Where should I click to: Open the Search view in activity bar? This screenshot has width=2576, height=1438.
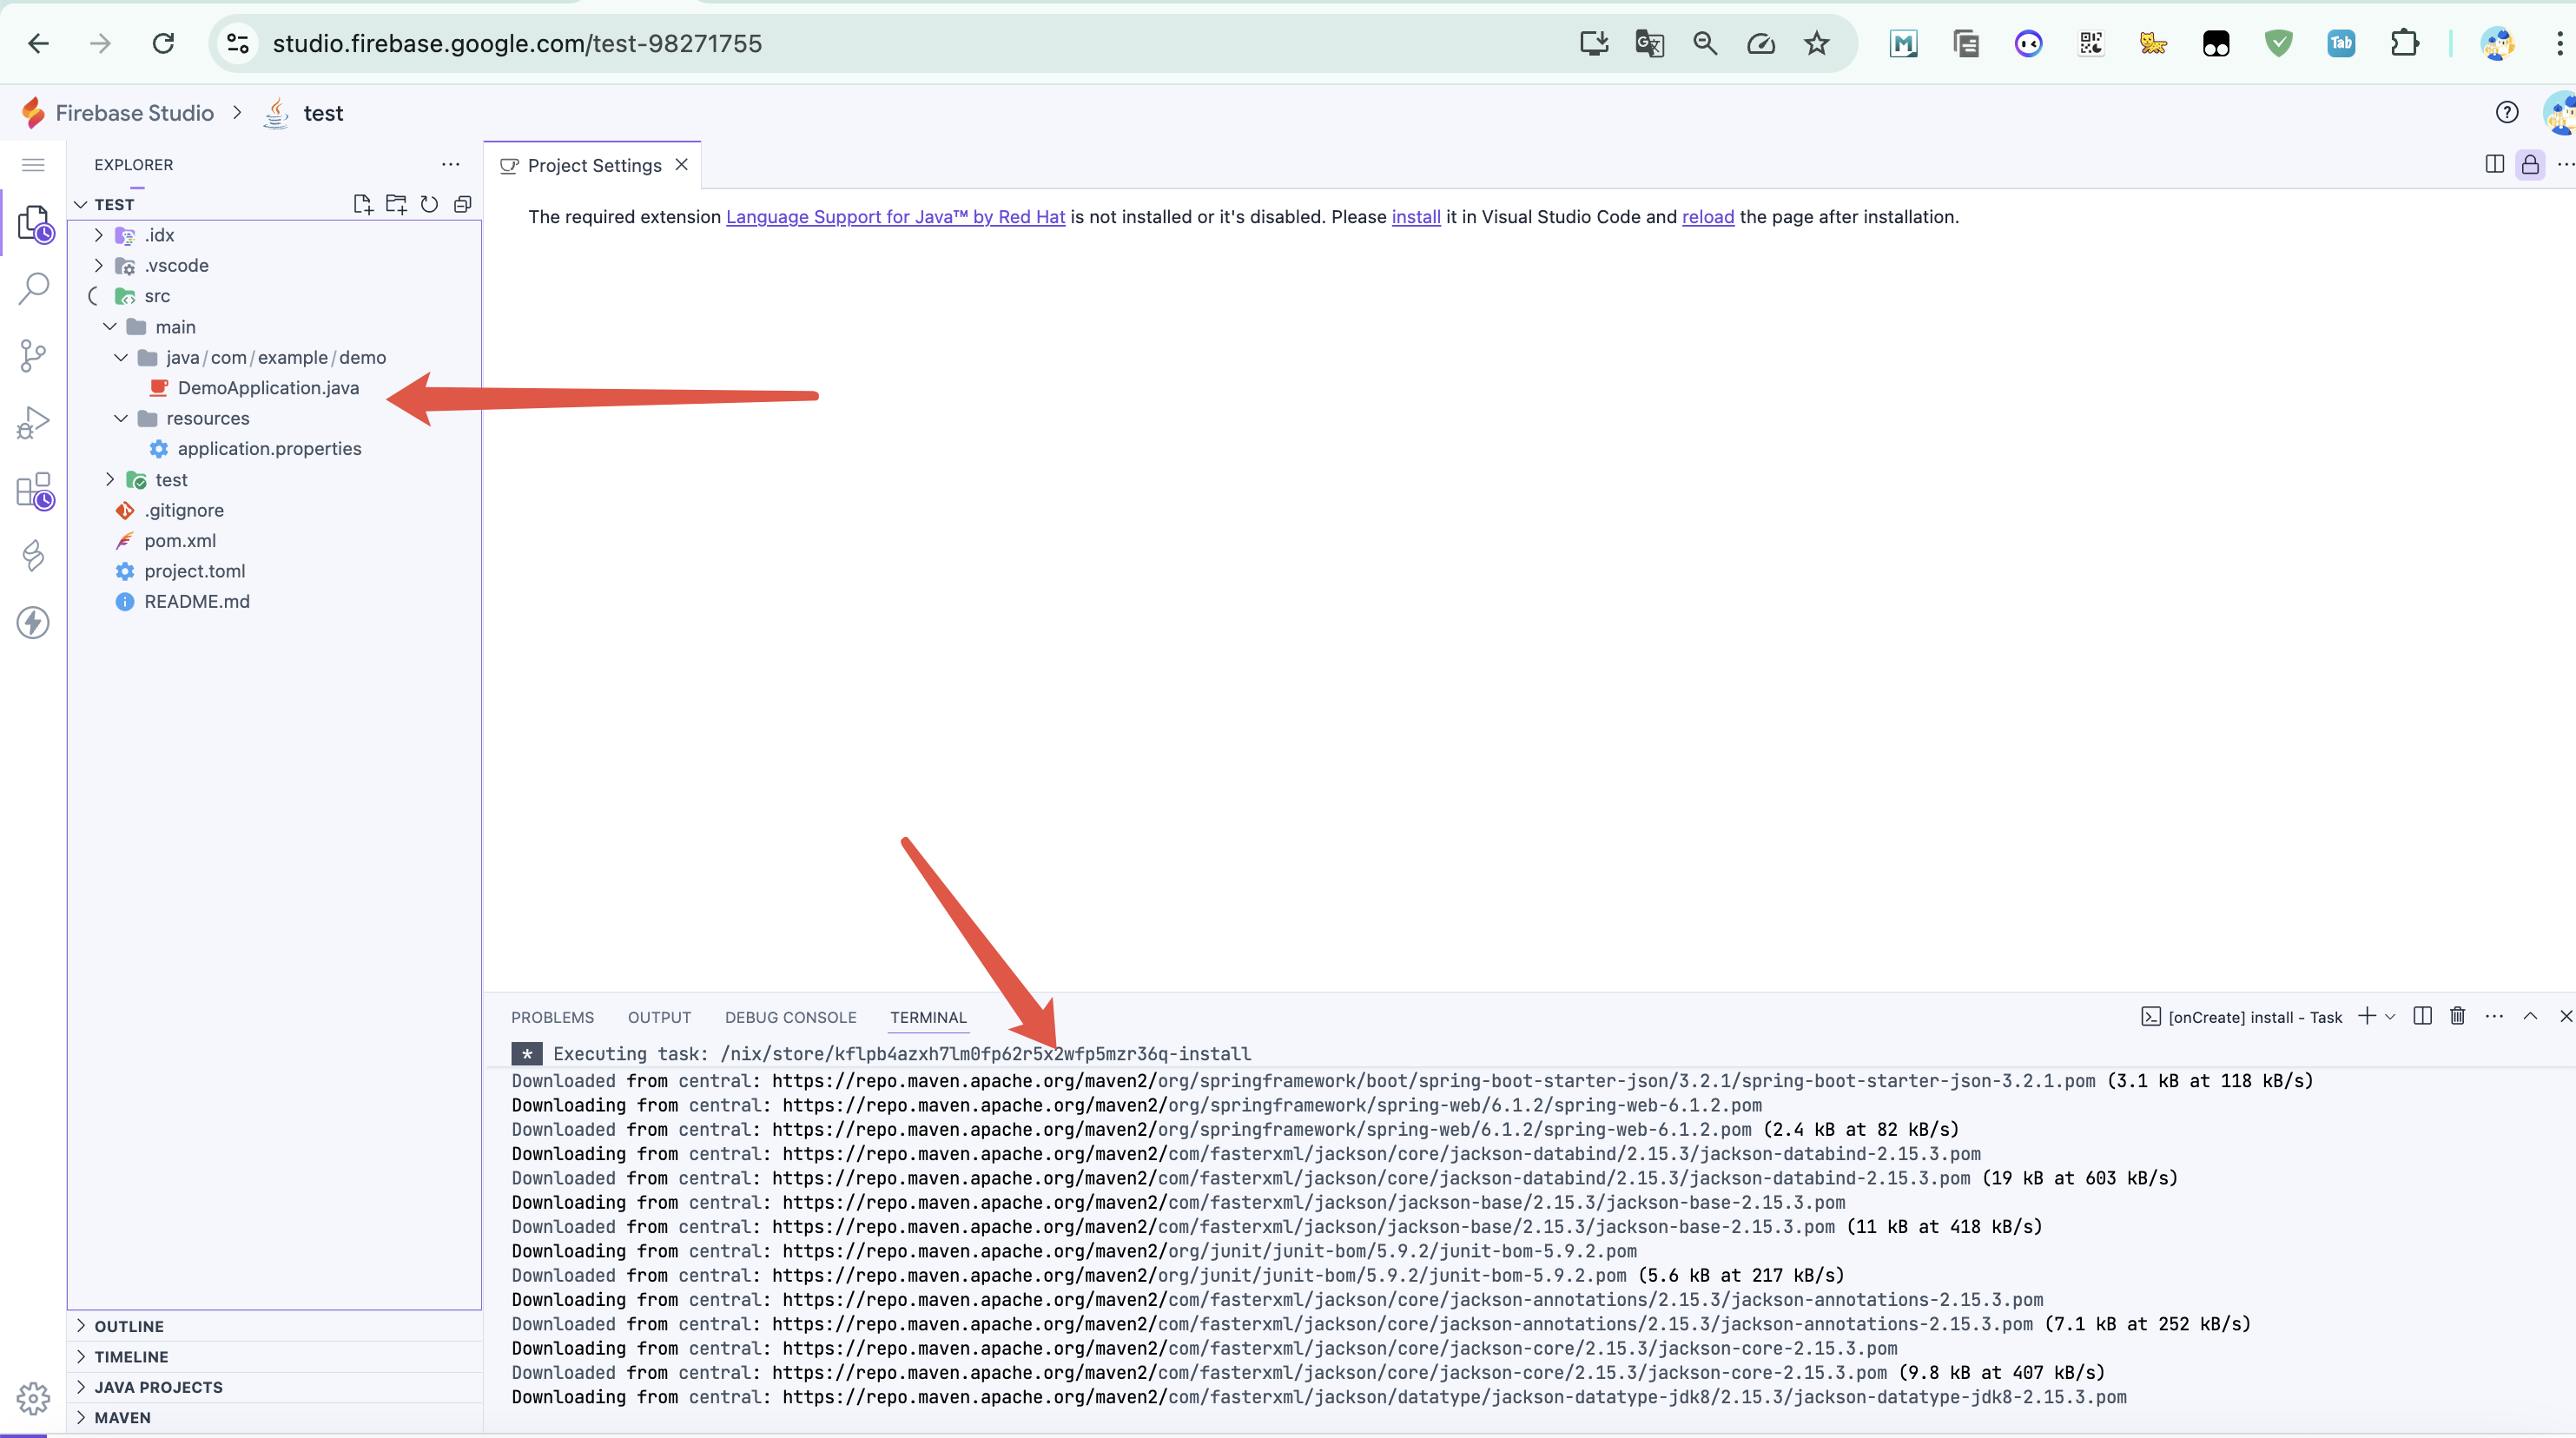point(33,289)
